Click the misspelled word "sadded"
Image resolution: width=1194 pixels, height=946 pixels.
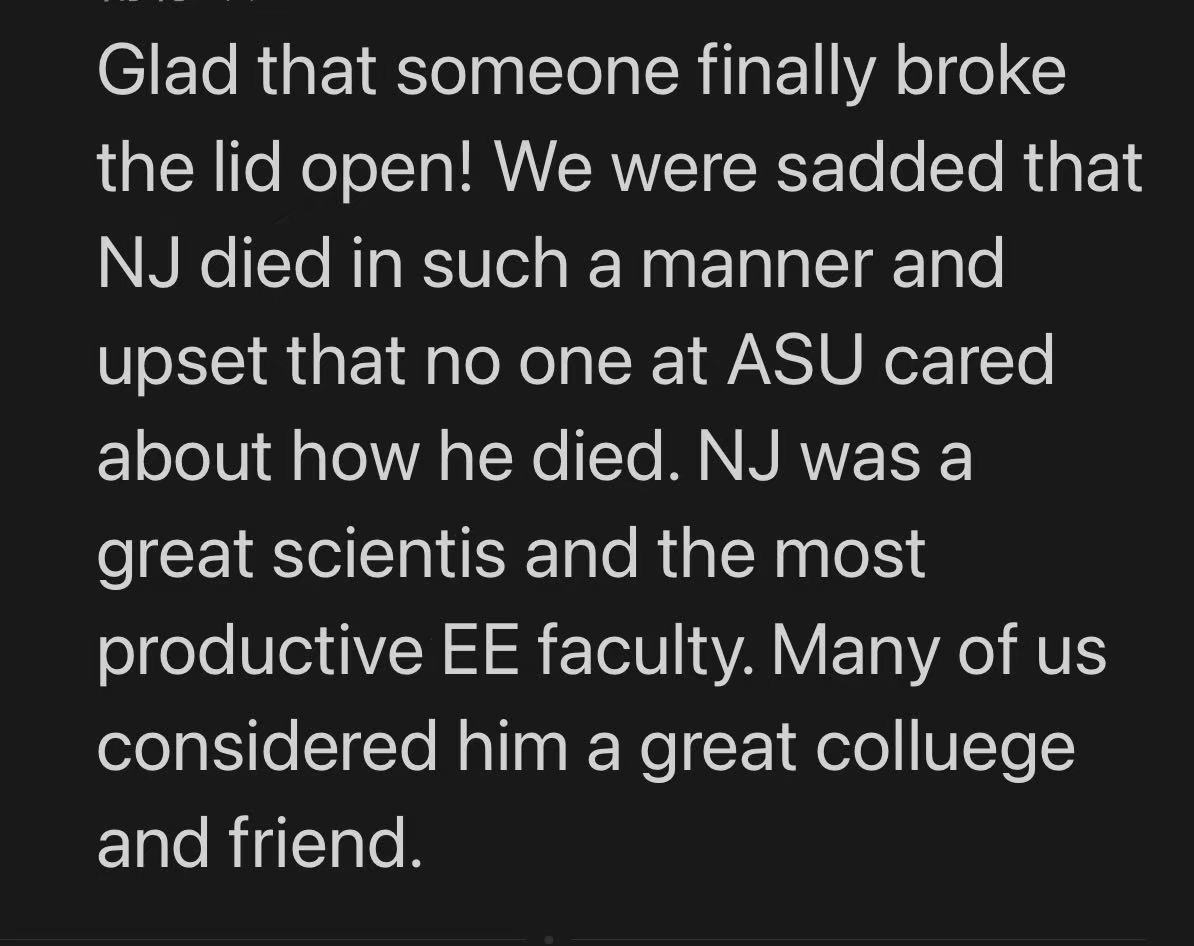(890, 167)
